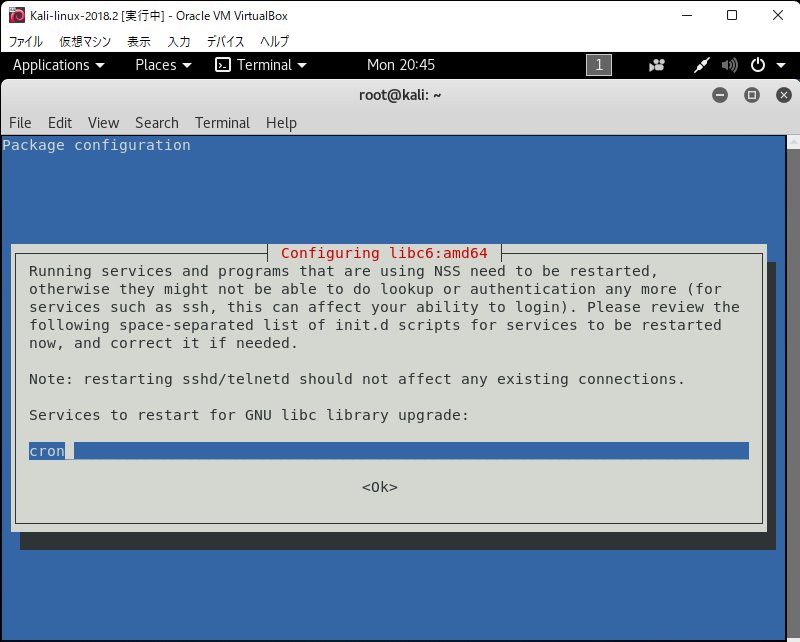The width and height of the screenshot is (800, 642).
Task: Click the network connection icon in the panel
Action: click(702, 65)
